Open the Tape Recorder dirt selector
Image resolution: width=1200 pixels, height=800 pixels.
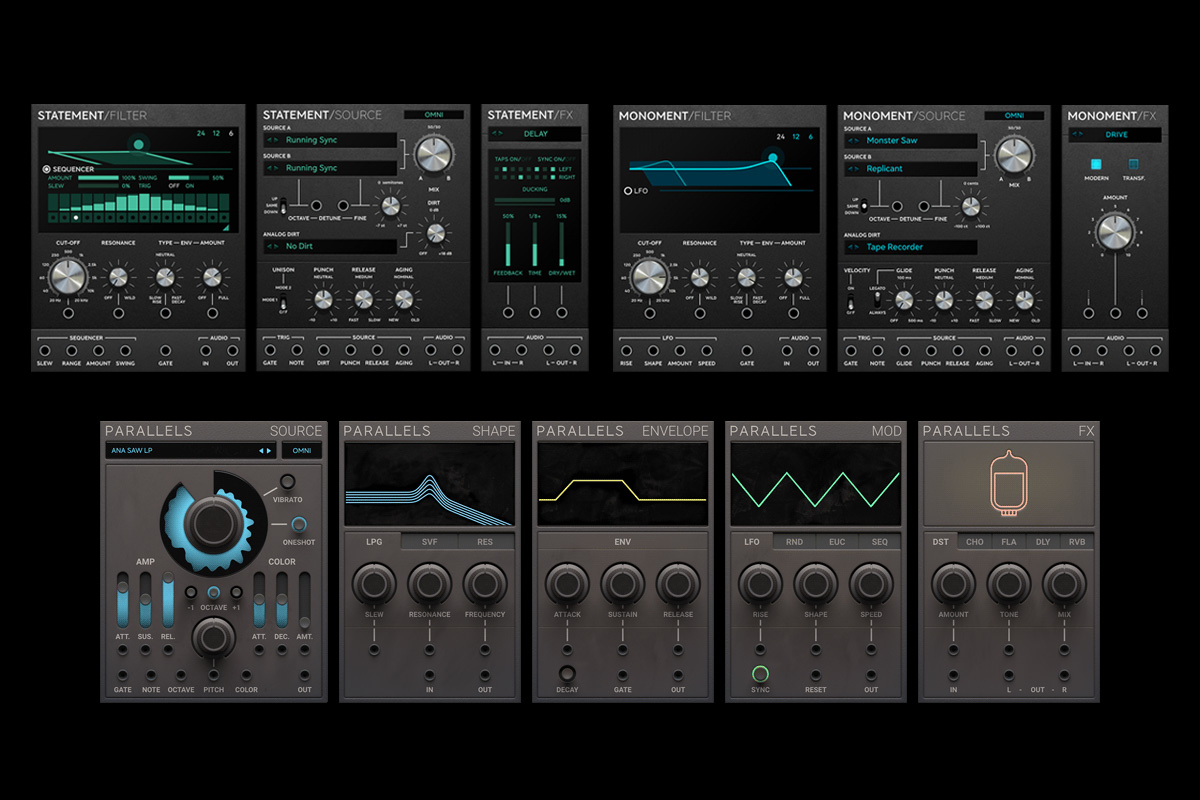(x=909, y=247)
